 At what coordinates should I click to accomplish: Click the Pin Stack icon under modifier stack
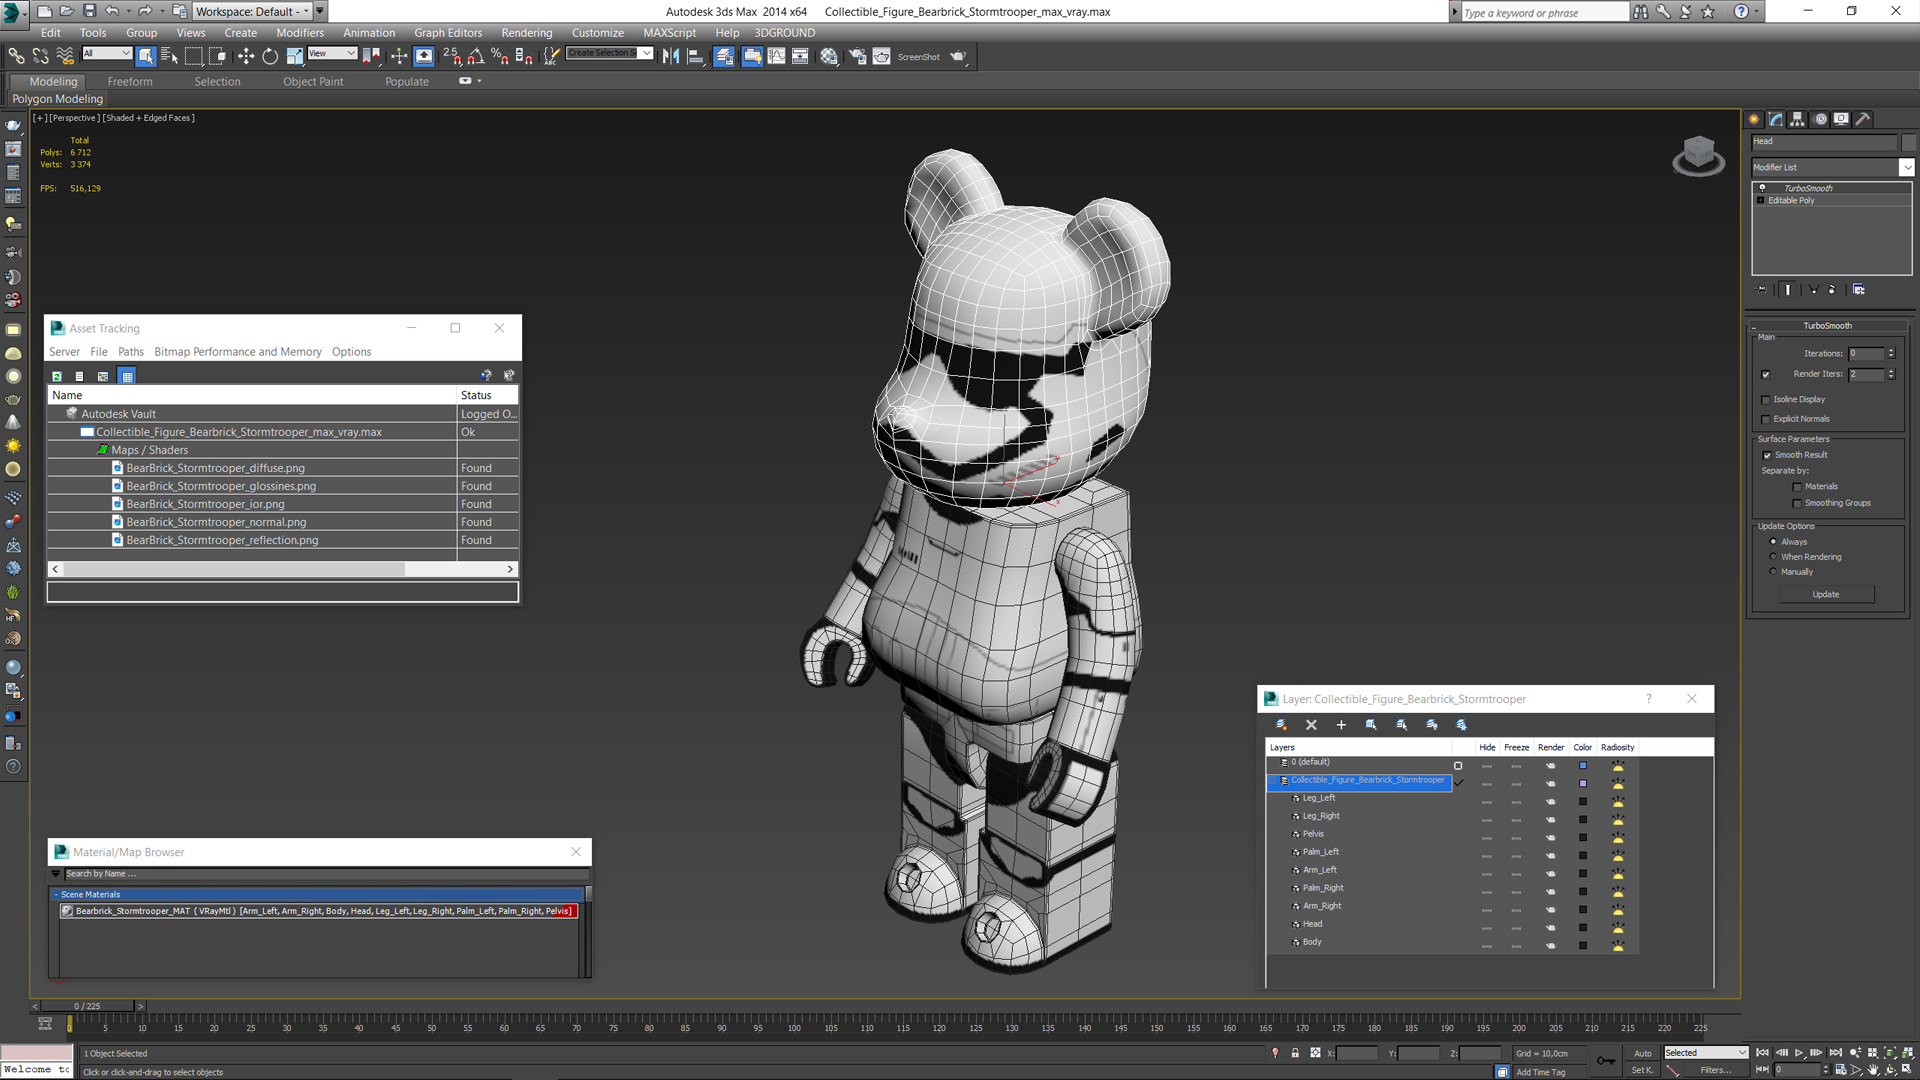point(1762,290)
